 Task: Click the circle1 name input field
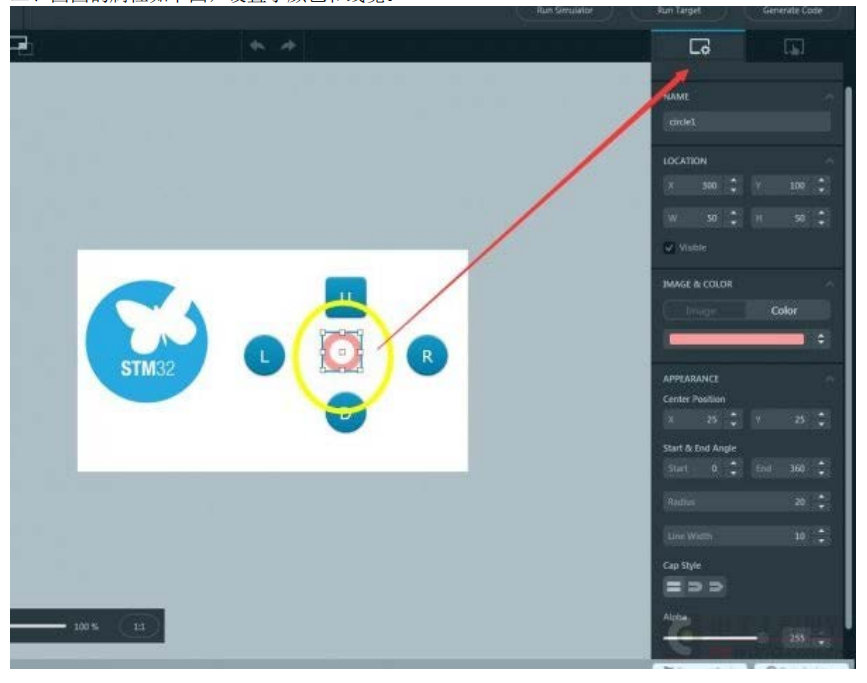[746, 122]
